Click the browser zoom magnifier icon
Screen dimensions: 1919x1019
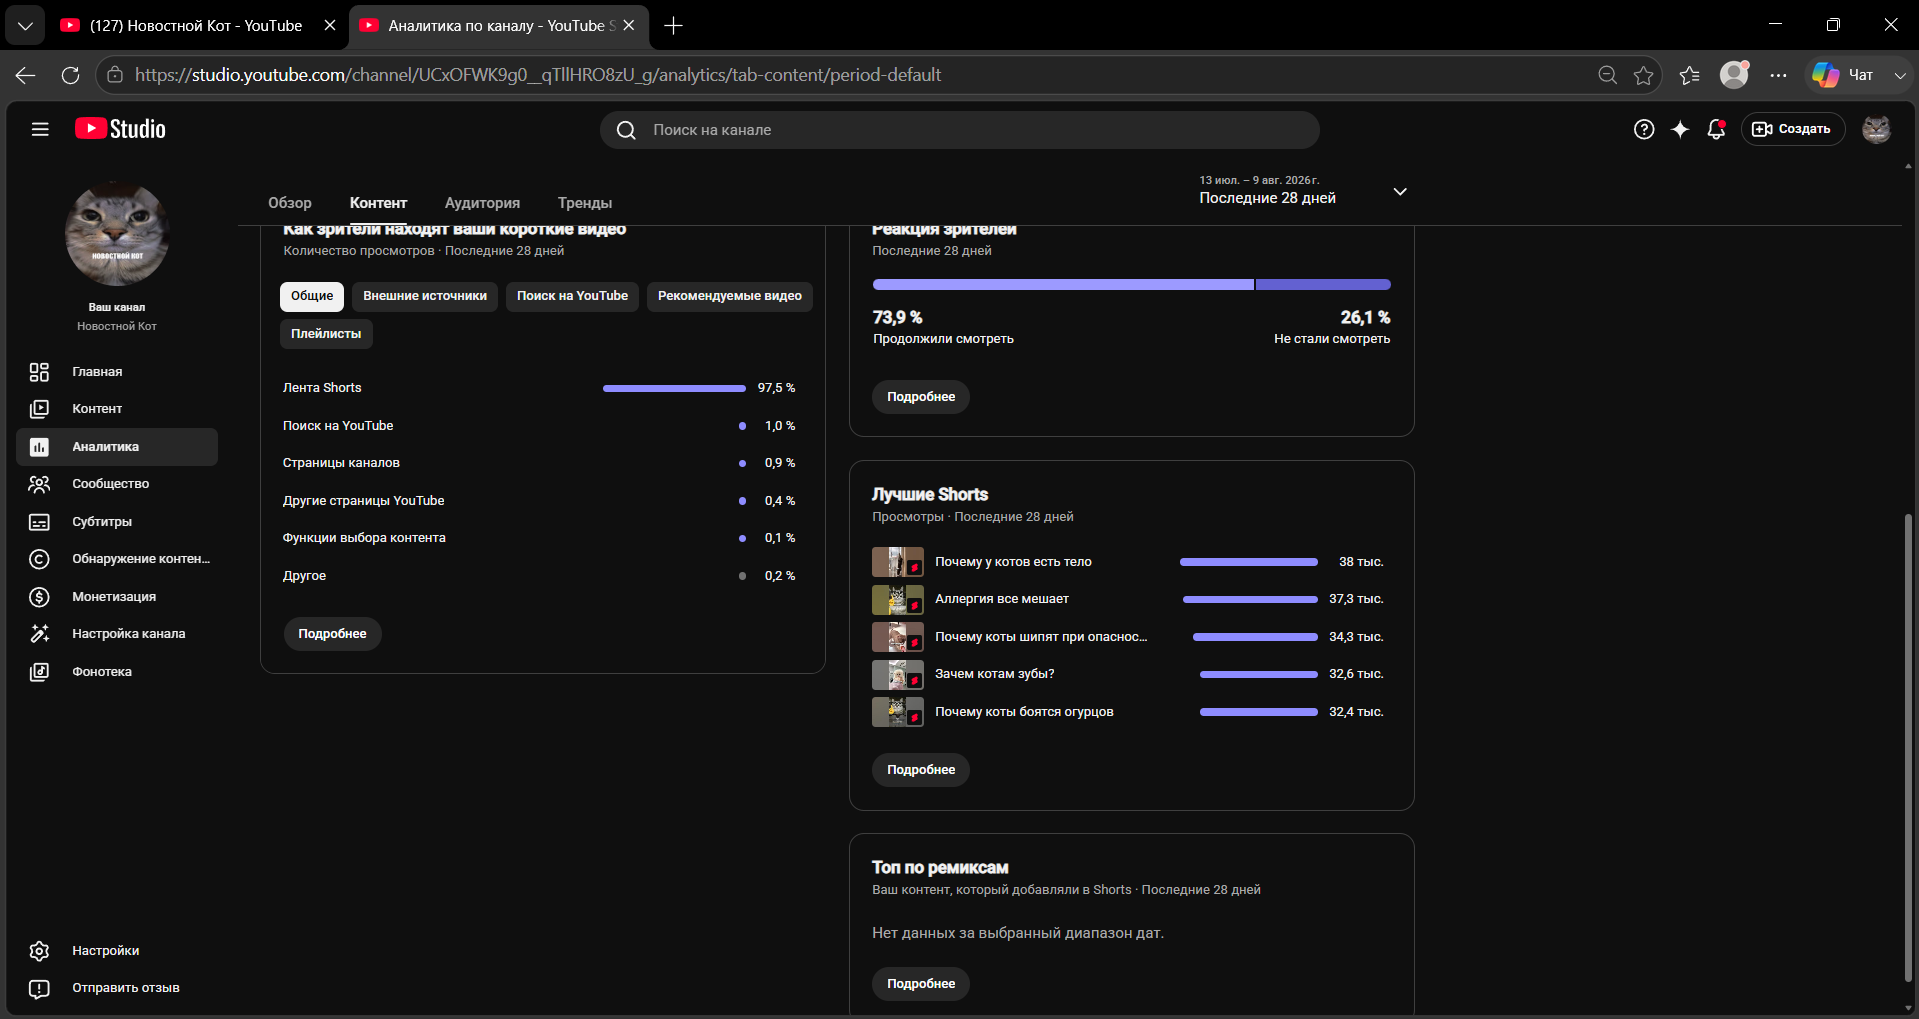(x=1607, y=75)
